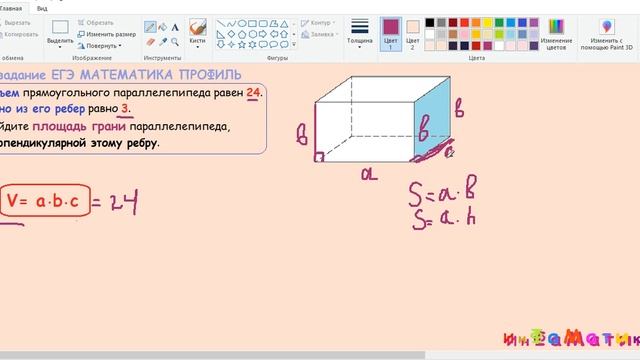Image resolution: width=640 pixels, height=360 pixels.
Task: Click Изменить размер resize button
Action: (x=107, y=34)
